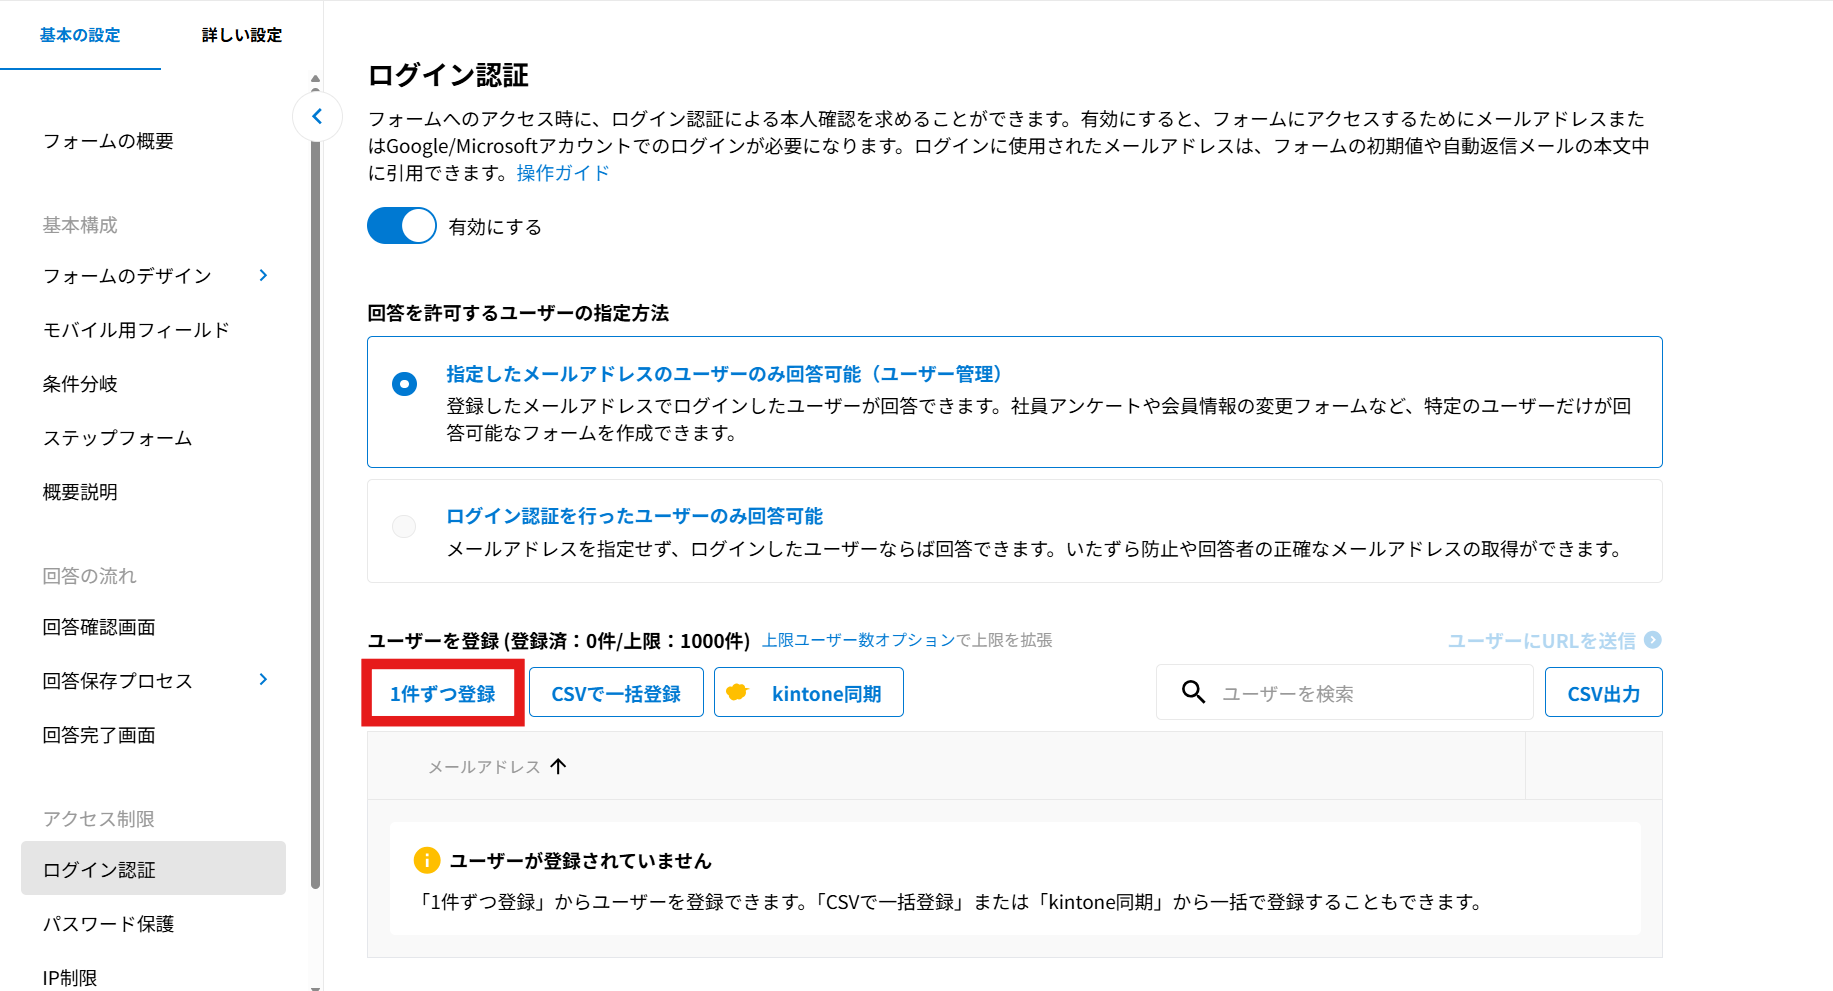Click the 1件ずつ登録 button
Image resolution: width=1833 pixels, height=991 pixels.
coord(442,693)
